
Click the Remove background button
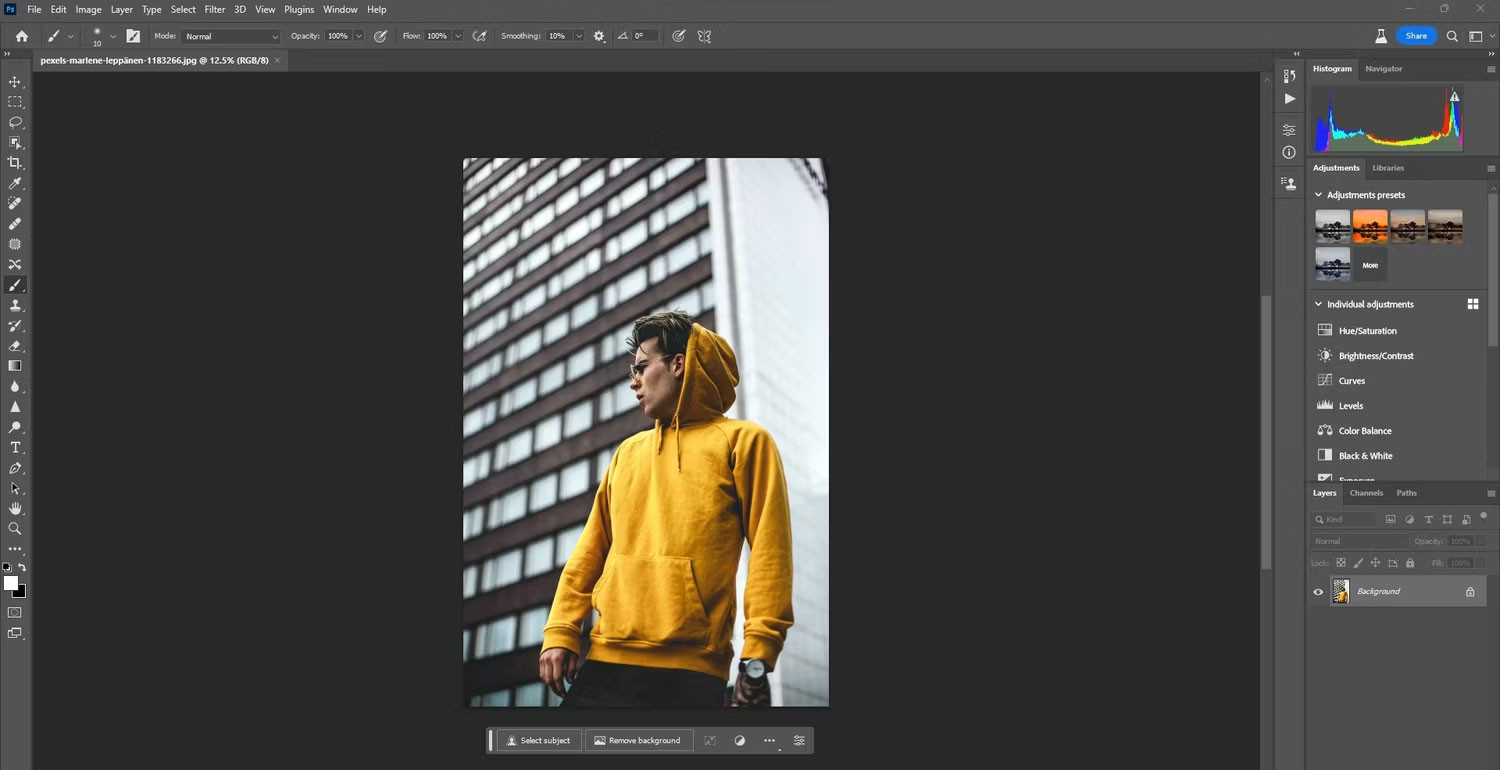637,741
